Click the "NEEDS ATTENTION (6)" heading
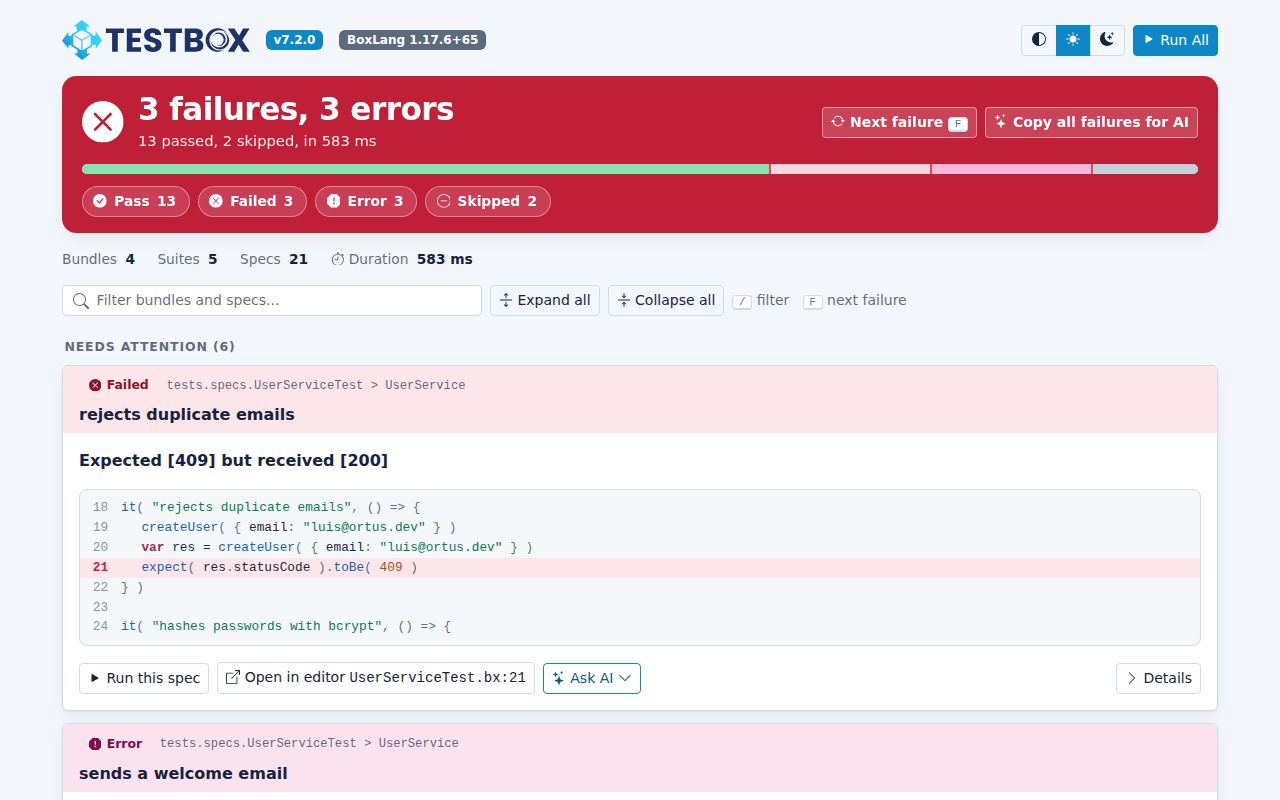Screen dimensions: 1280x800 point(150,347)
